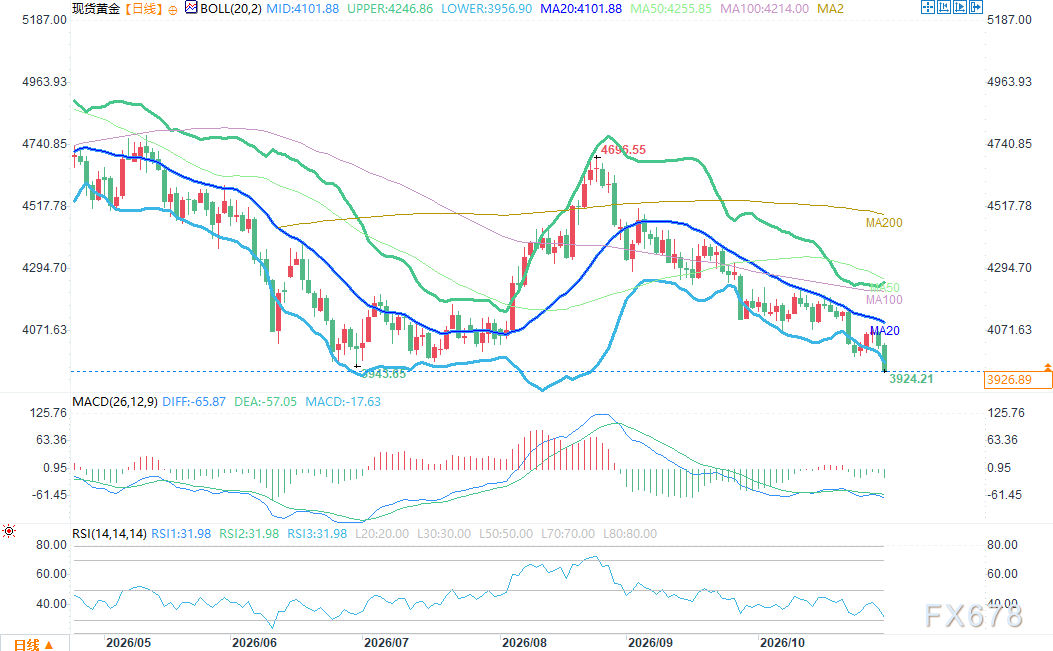The image size is (1053, 651).
Task: Click the UPPER:4246.86 value
Action: tap(390, 9)
